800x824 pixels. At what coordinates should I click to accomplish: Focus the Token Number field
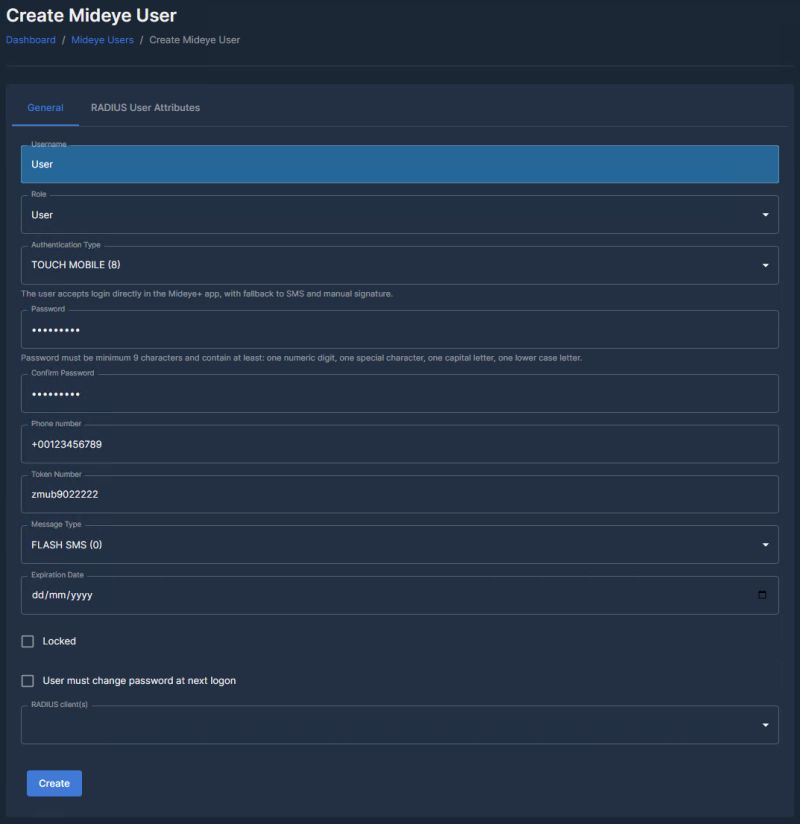click(400, 493)
